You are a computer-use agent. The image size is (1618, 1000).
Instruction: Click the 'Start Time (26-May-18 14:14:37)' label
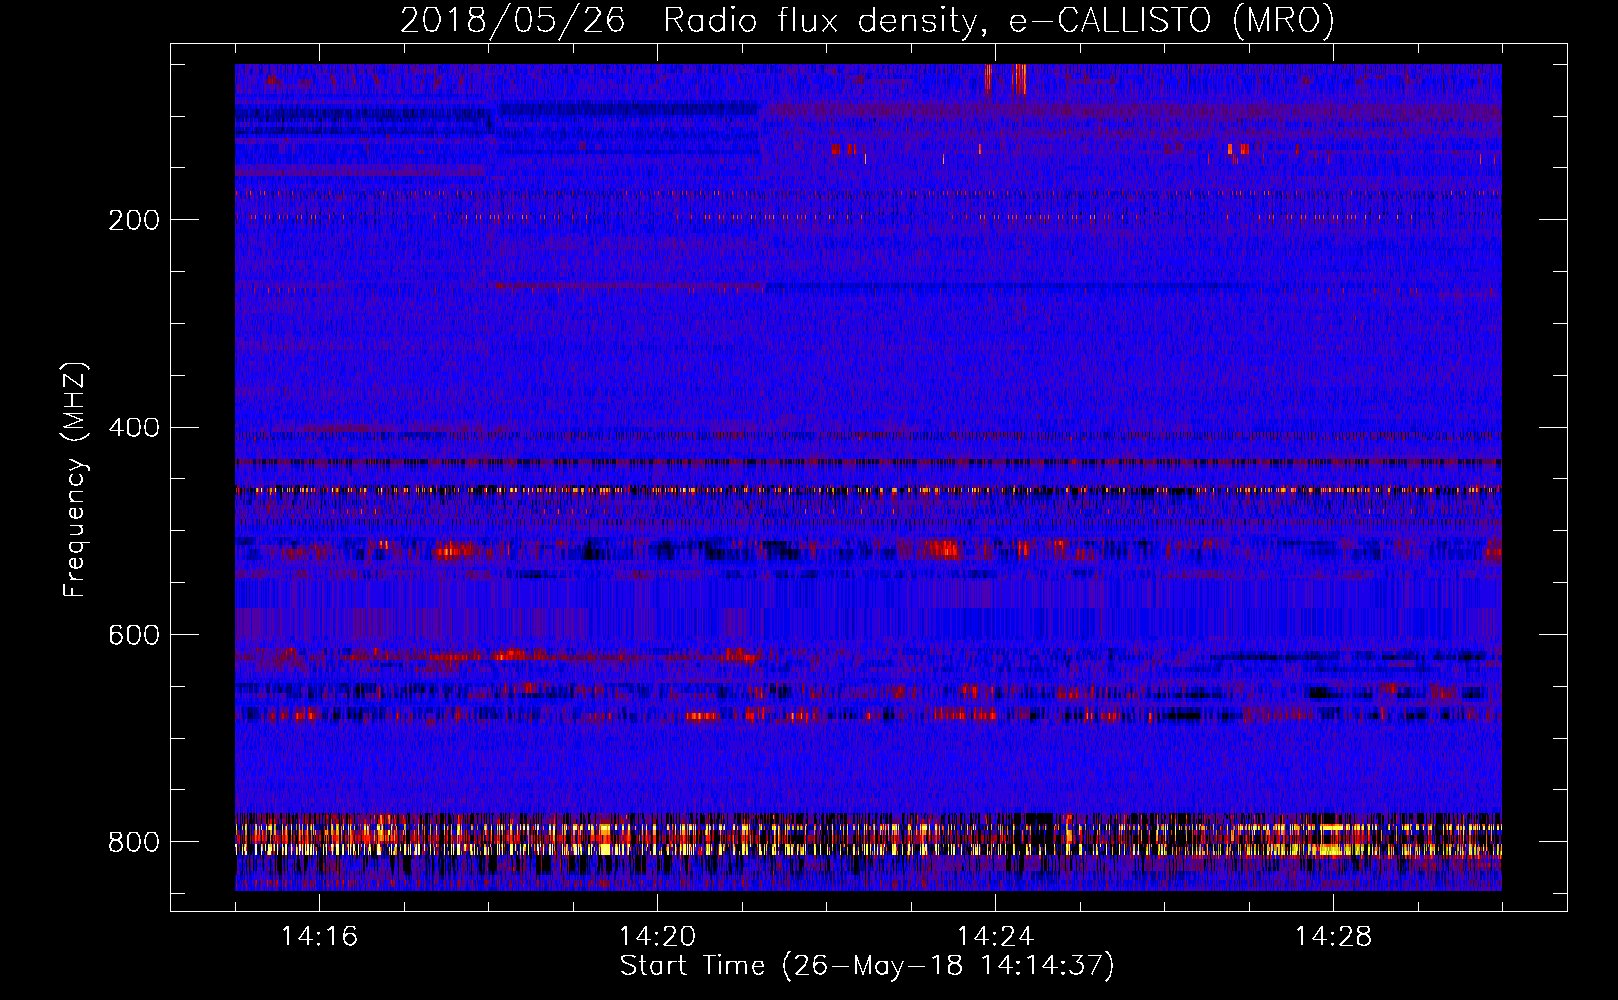[x=867, y=966]
